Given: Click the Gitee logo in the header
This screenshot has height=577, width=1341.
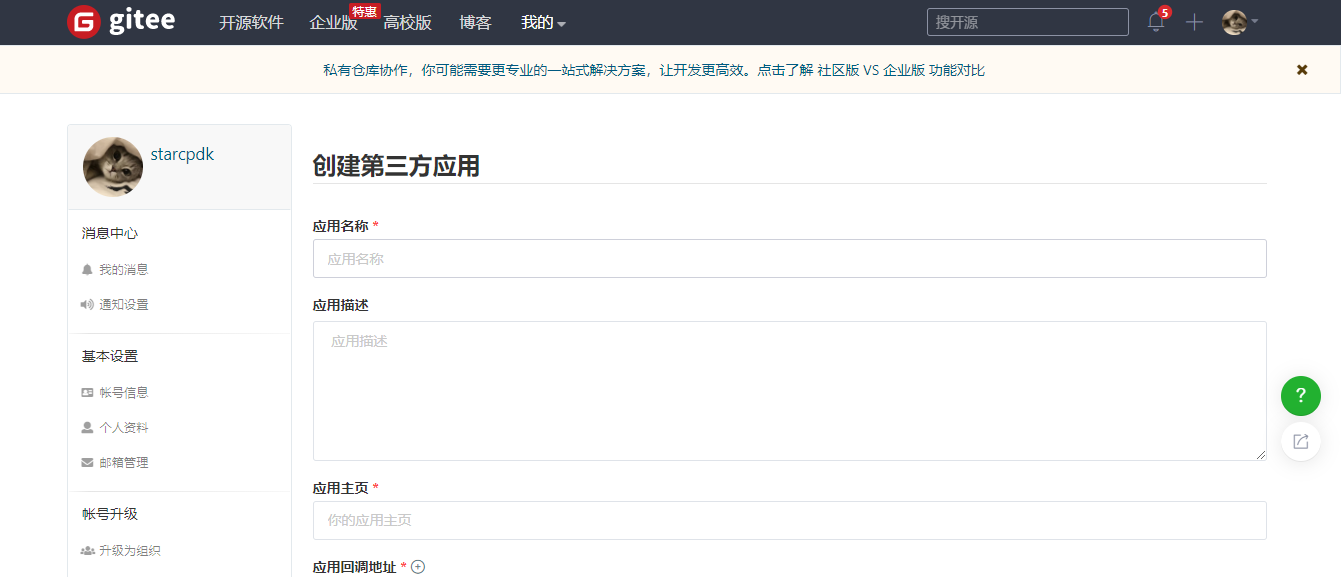Looking at the screenshot, I should [x=121, y=22].
